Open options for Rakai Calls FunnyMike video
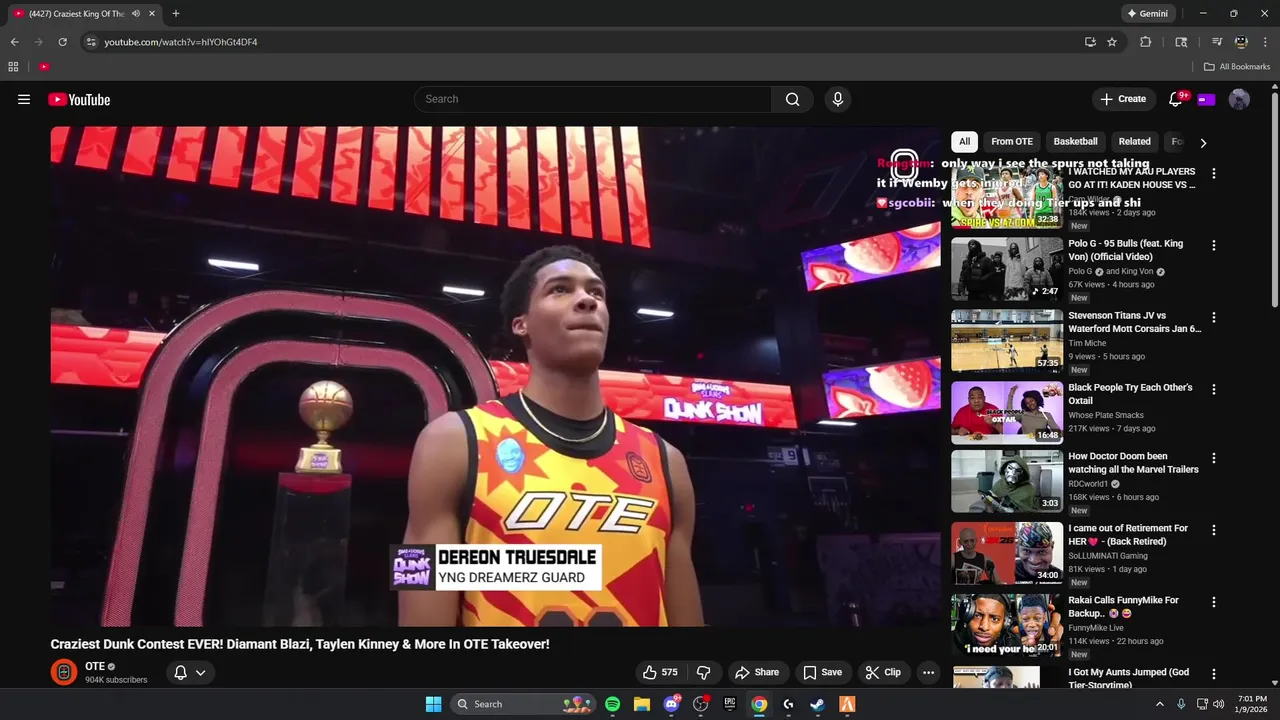The width and height of the screenshot is (1280, 720). (1214, 602)
